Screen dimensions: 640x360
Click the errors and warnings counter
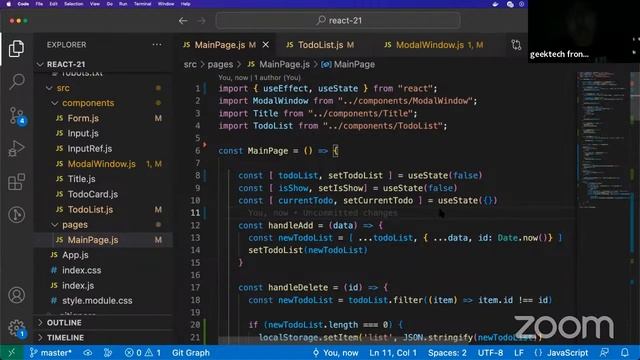[142, 353]
